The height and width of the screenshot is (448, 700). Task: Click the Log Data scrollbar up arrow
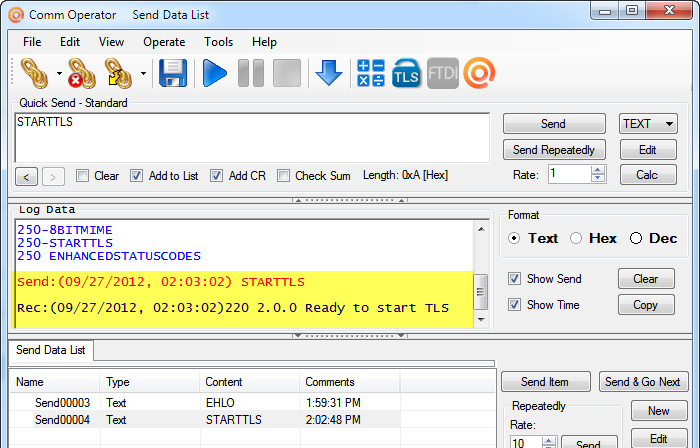(x=481, y=229)
